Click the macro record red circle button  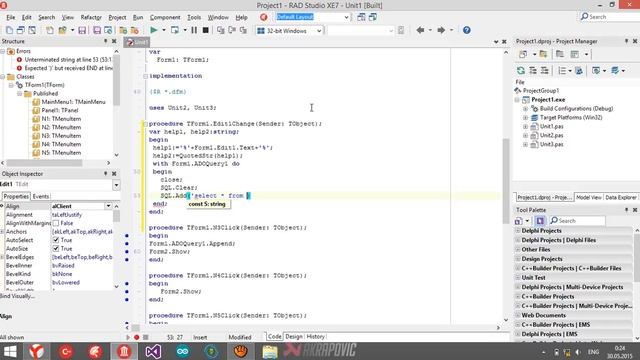[137, 337]
